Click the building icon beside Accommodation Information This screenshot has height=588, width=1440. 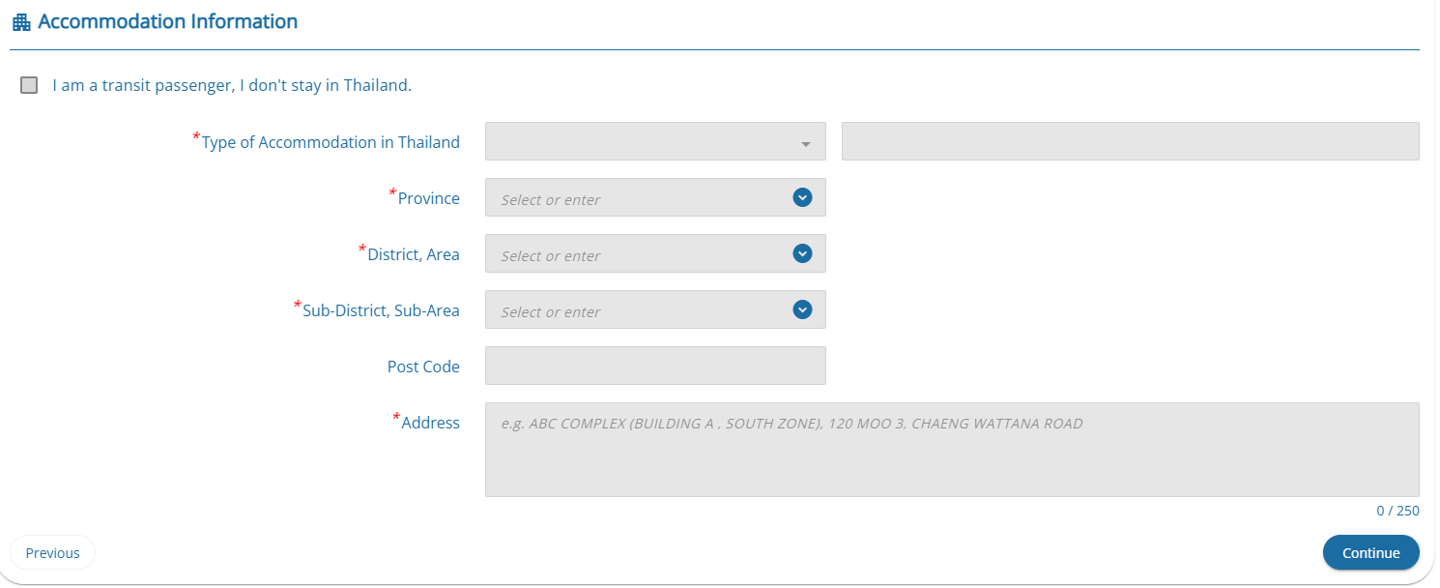(x=21, y=22)
